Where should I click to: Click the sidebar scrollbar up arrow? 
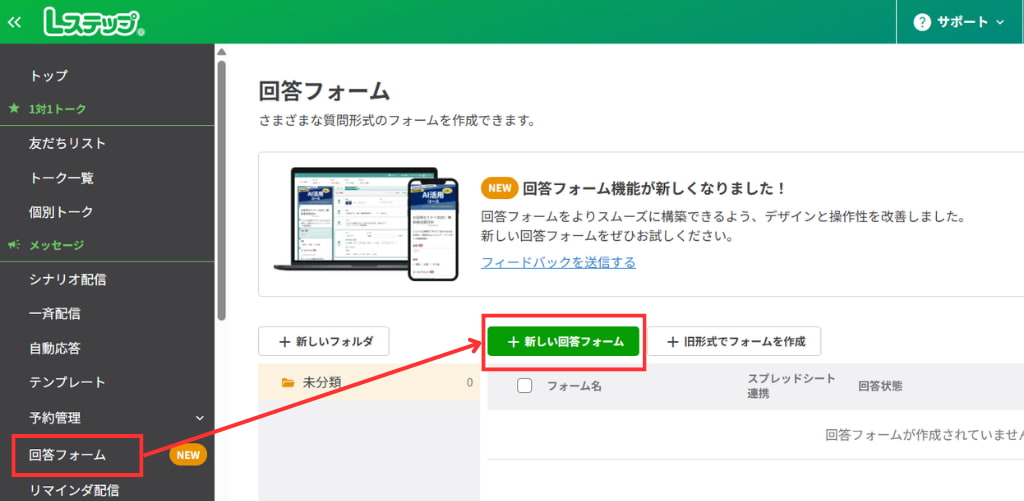click(x=221, y=52)
